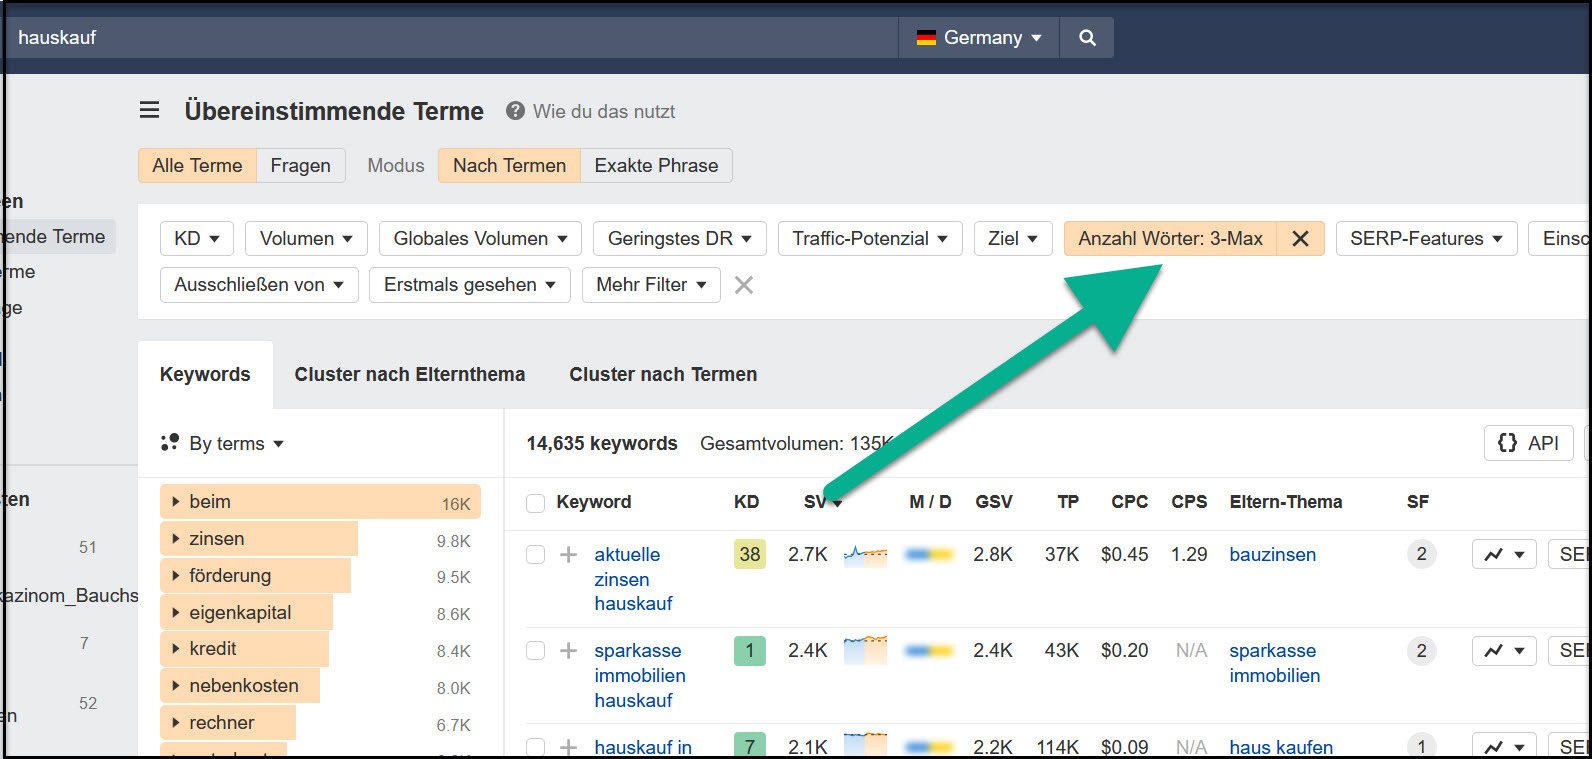This screenshot has height=759, width=1592.
Task: Add 'aktuelle zinsen hauskauf' with plus icon
Action: pyautogui.click(x=568, y=554)
